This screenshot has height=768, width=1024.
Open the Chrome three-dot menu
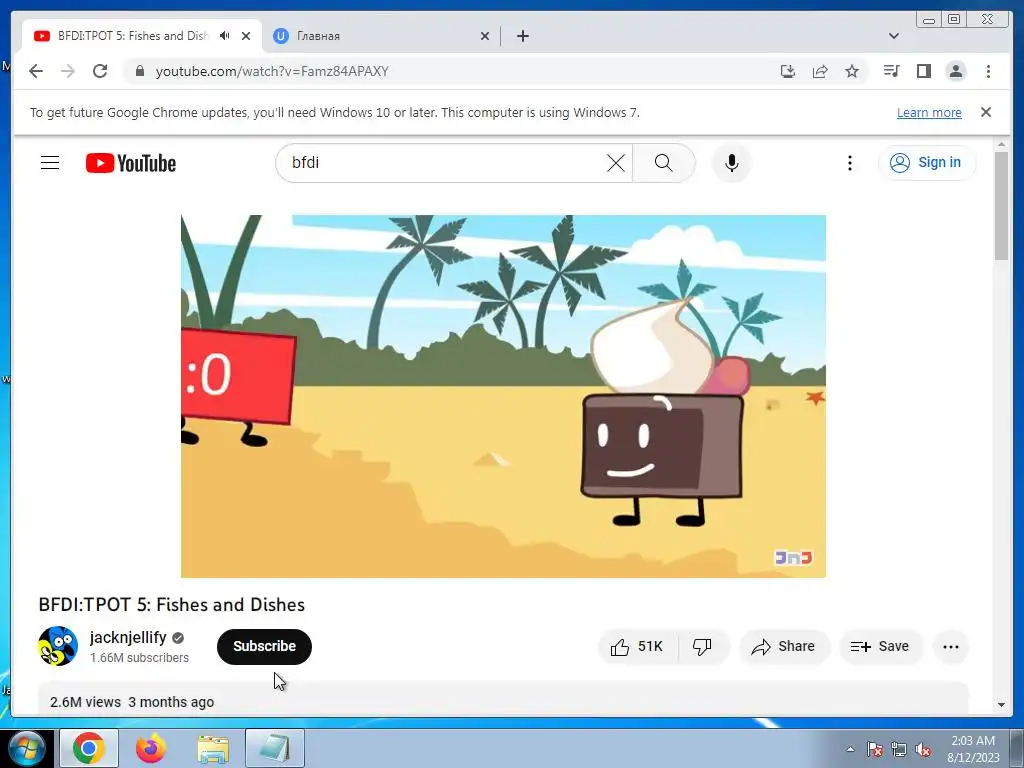[988, 71]
